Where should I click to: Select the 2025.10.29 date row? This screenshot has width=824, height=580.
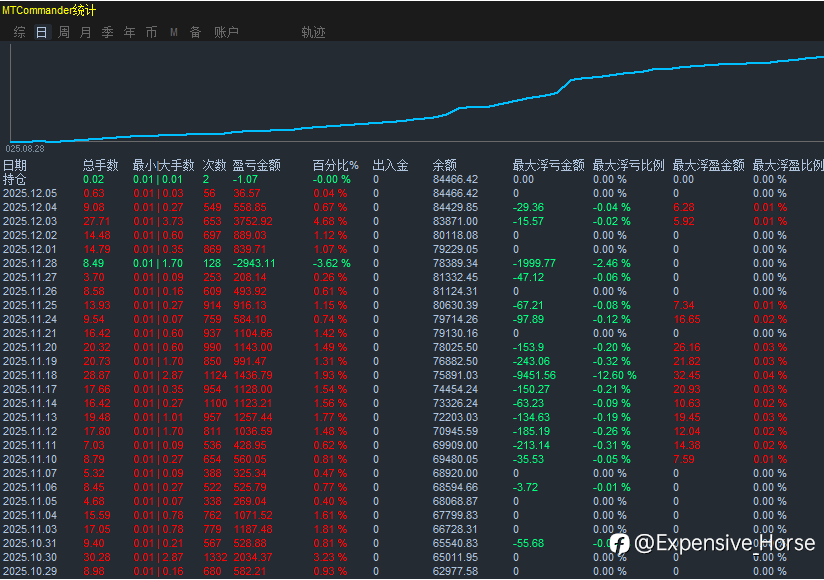point(412,571)
